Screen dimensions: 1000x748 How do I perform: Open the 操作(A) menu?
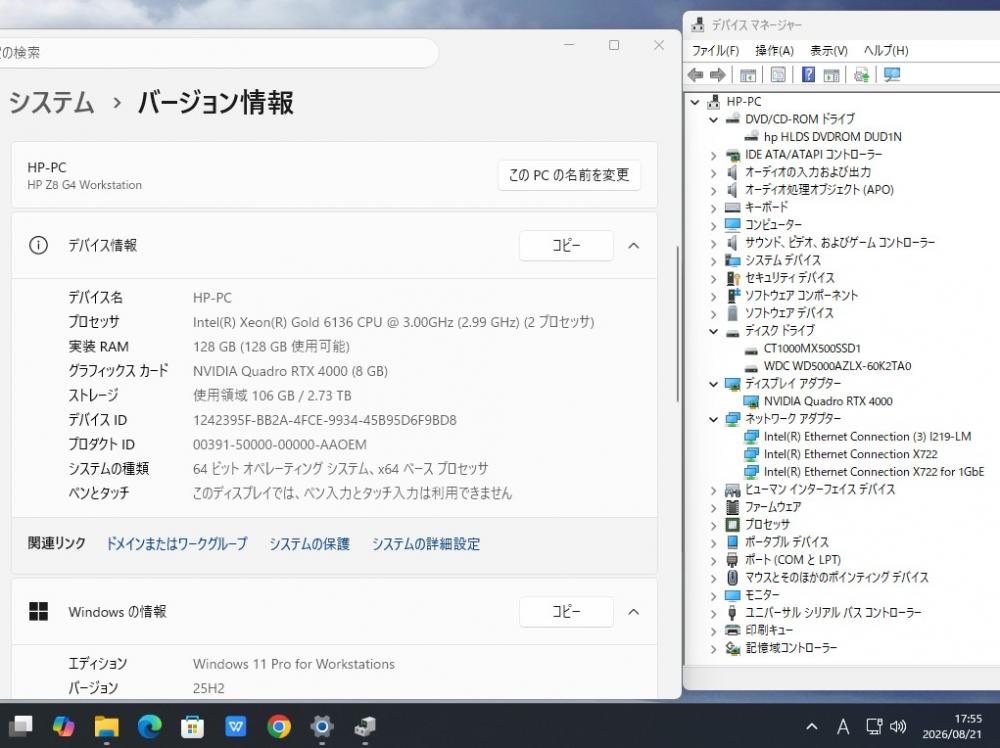pyautogui.click(x=774, y=50)
